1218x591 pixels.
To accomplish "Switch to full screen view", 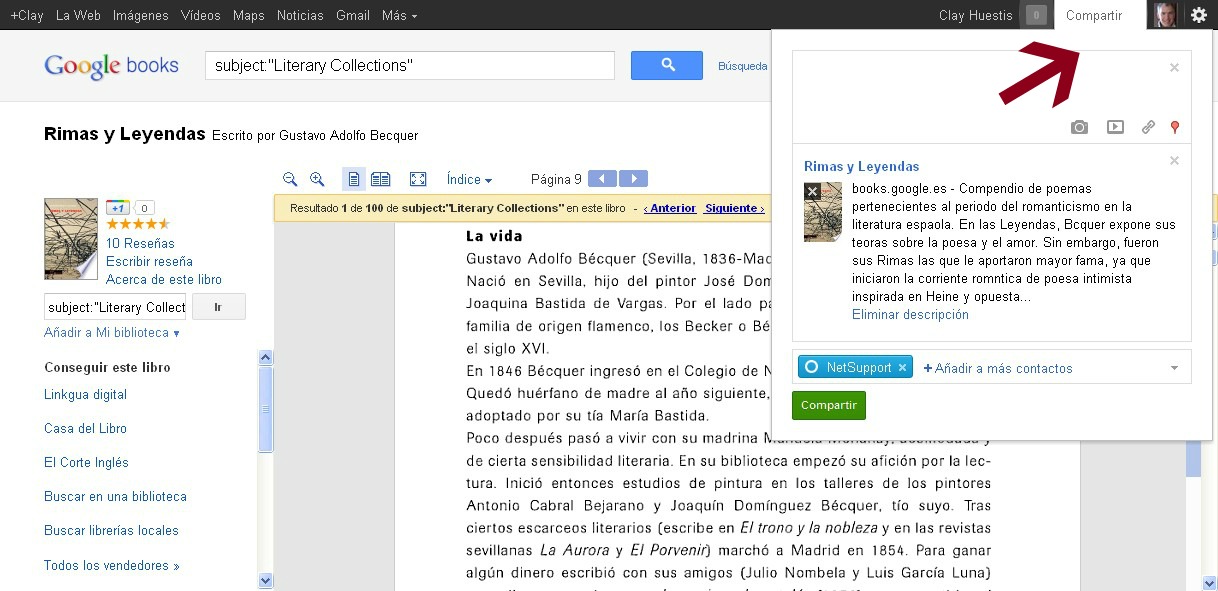I will 418,179.
